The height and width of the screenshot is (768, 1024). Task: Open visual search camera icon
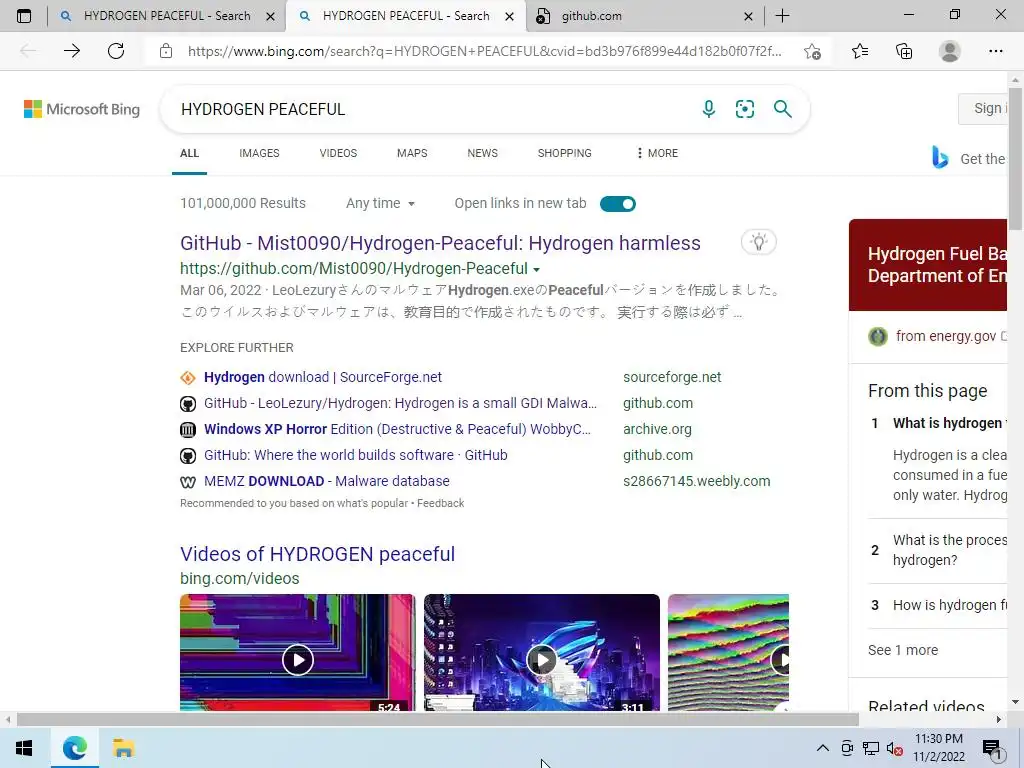click(x=744, y=109)
